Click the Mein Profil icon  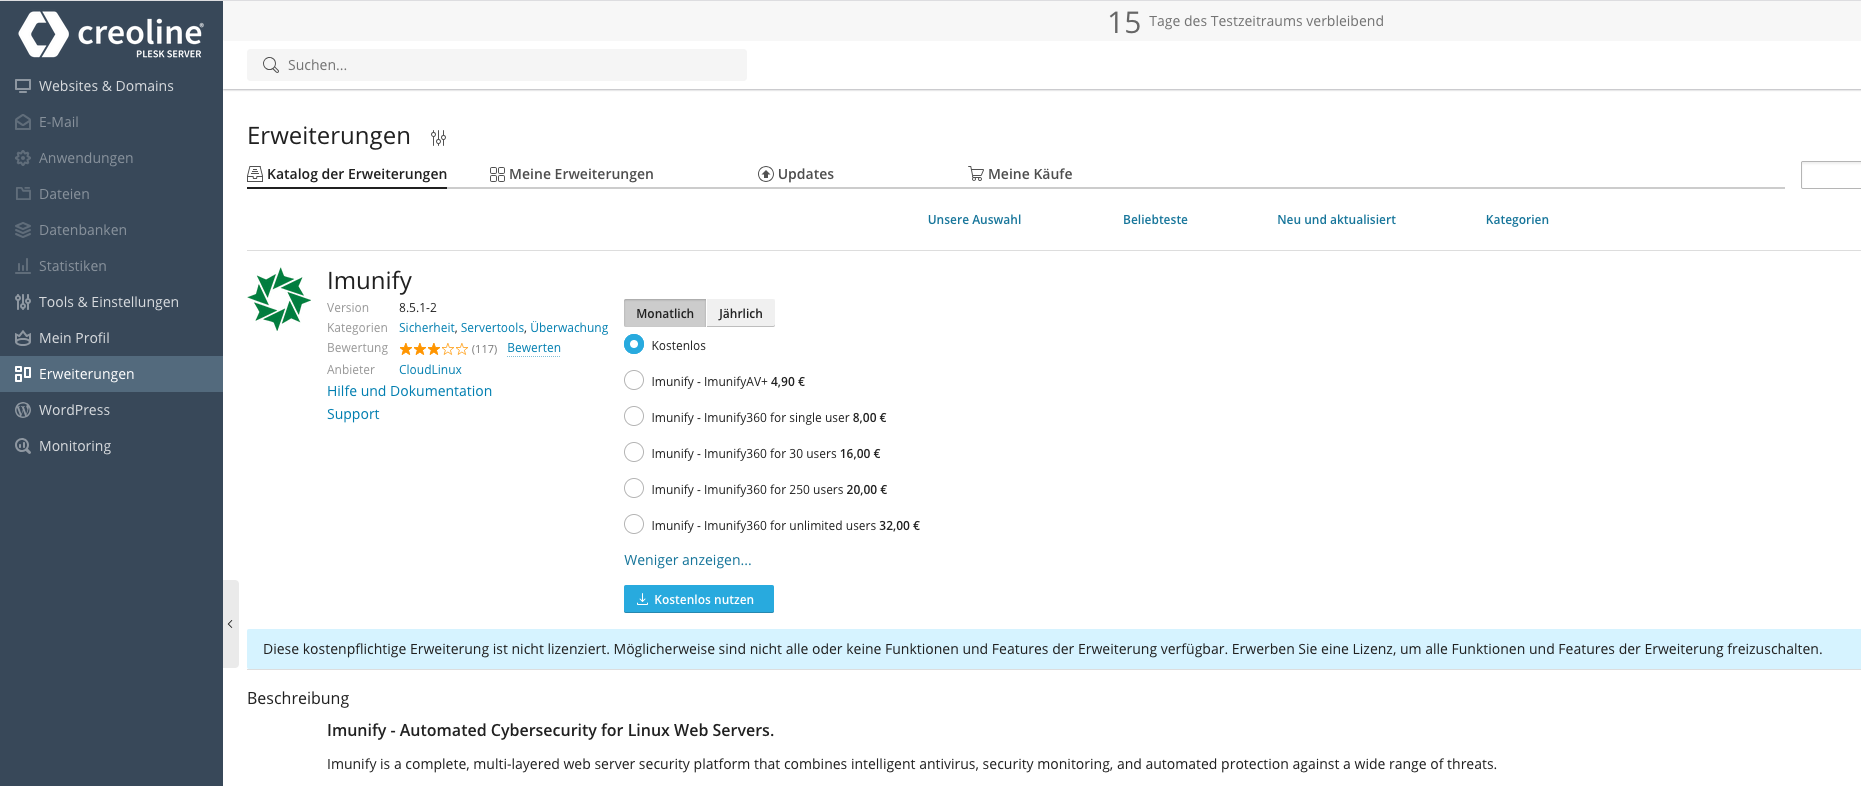[x=23, y=338]
